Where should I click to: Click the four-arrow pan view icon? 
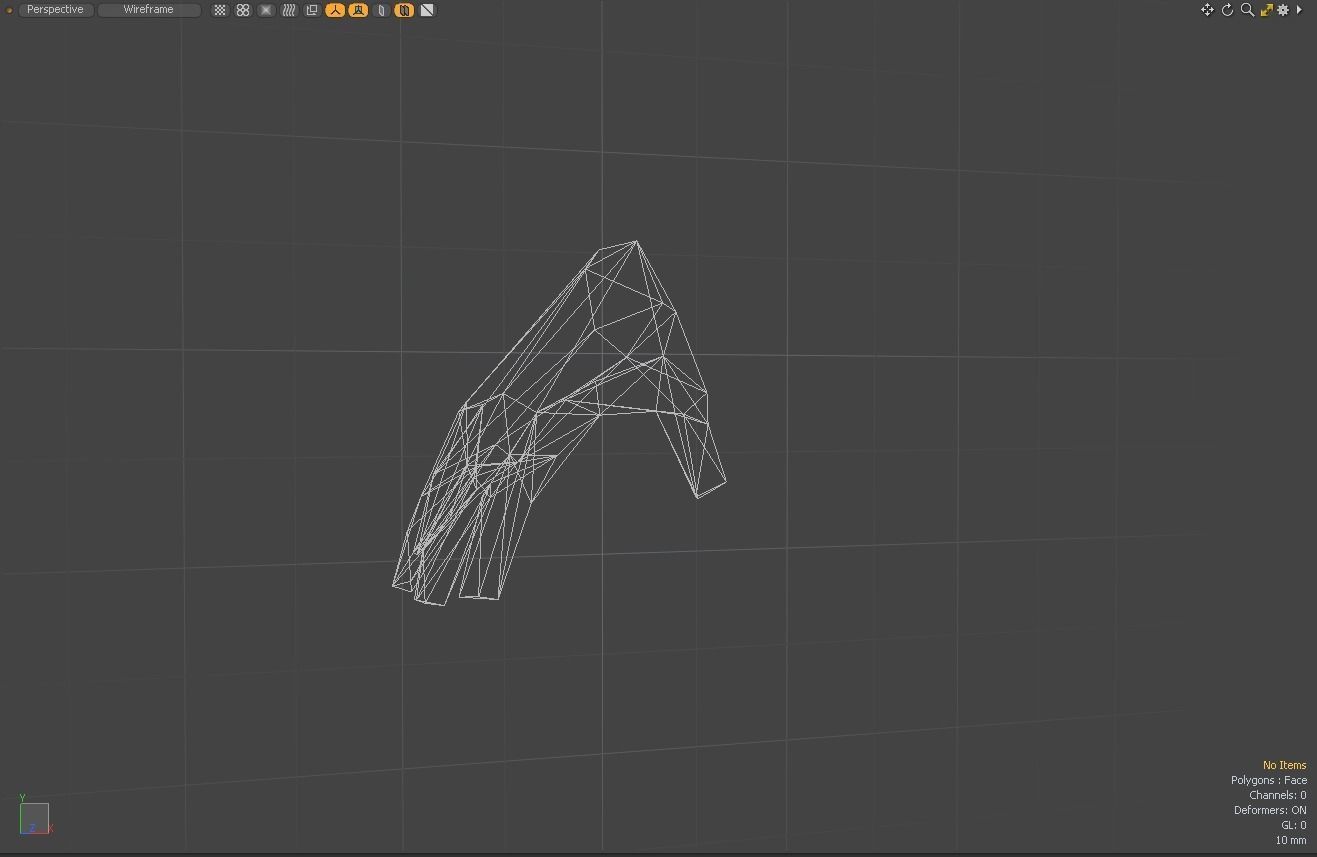point(1207,10)
